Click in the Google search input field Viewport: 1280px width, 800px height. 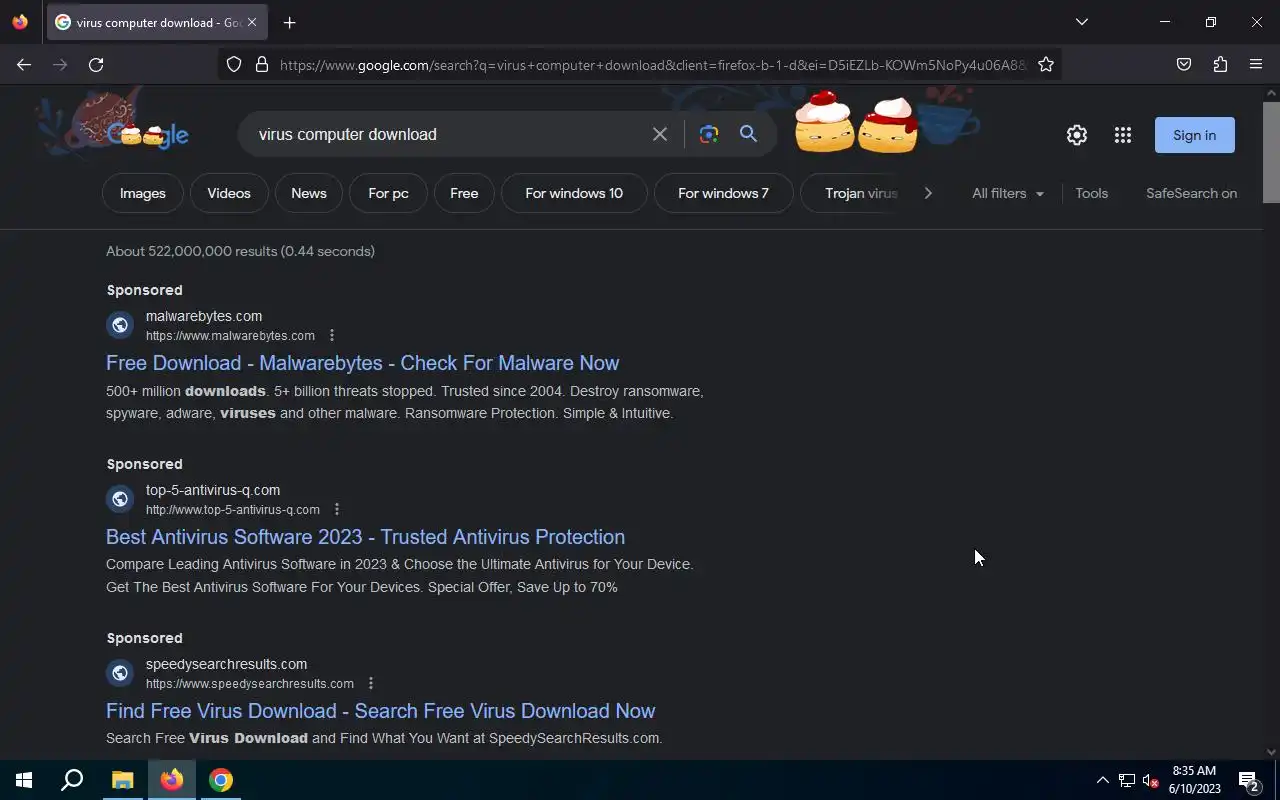click(x=448, y=134)
